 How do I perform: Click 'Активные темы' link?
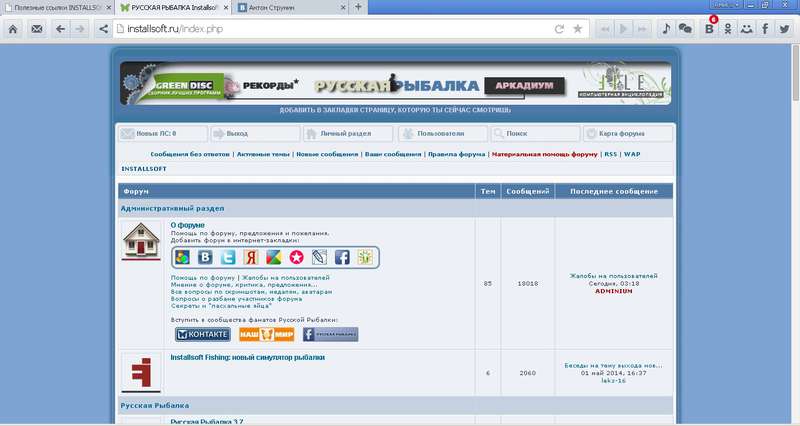pyautogui.click(x=263, y=154)
